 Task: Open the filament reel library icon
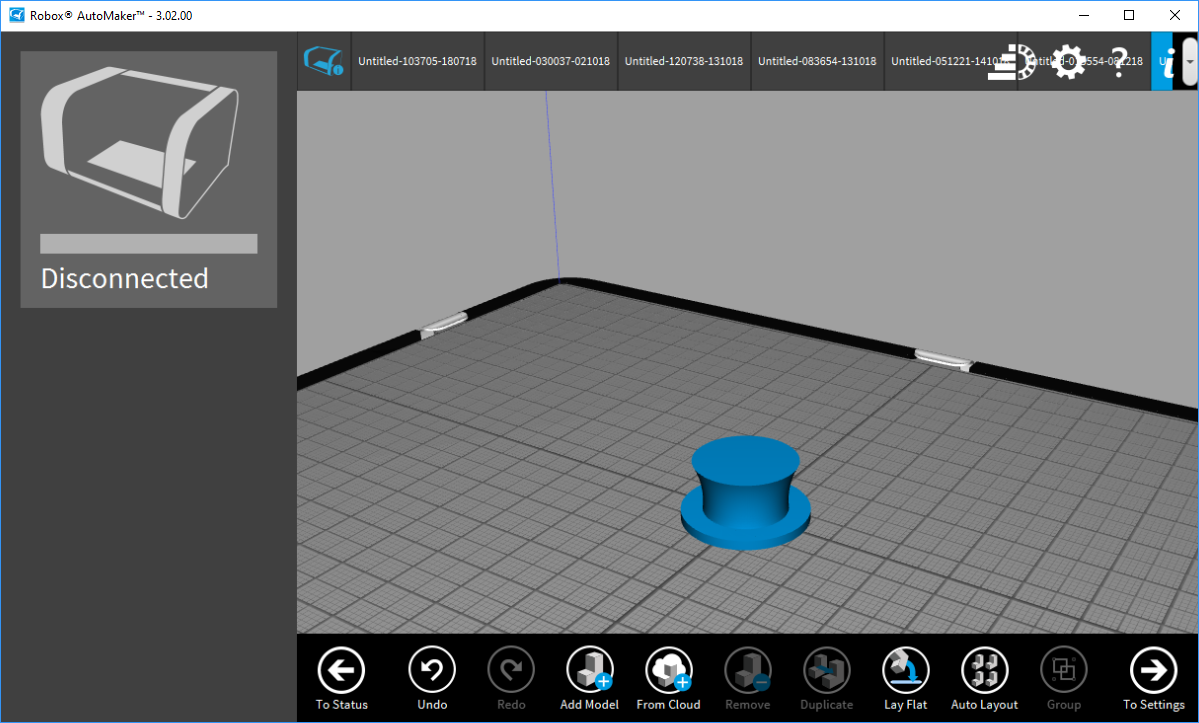click(x=1014, y=62)
